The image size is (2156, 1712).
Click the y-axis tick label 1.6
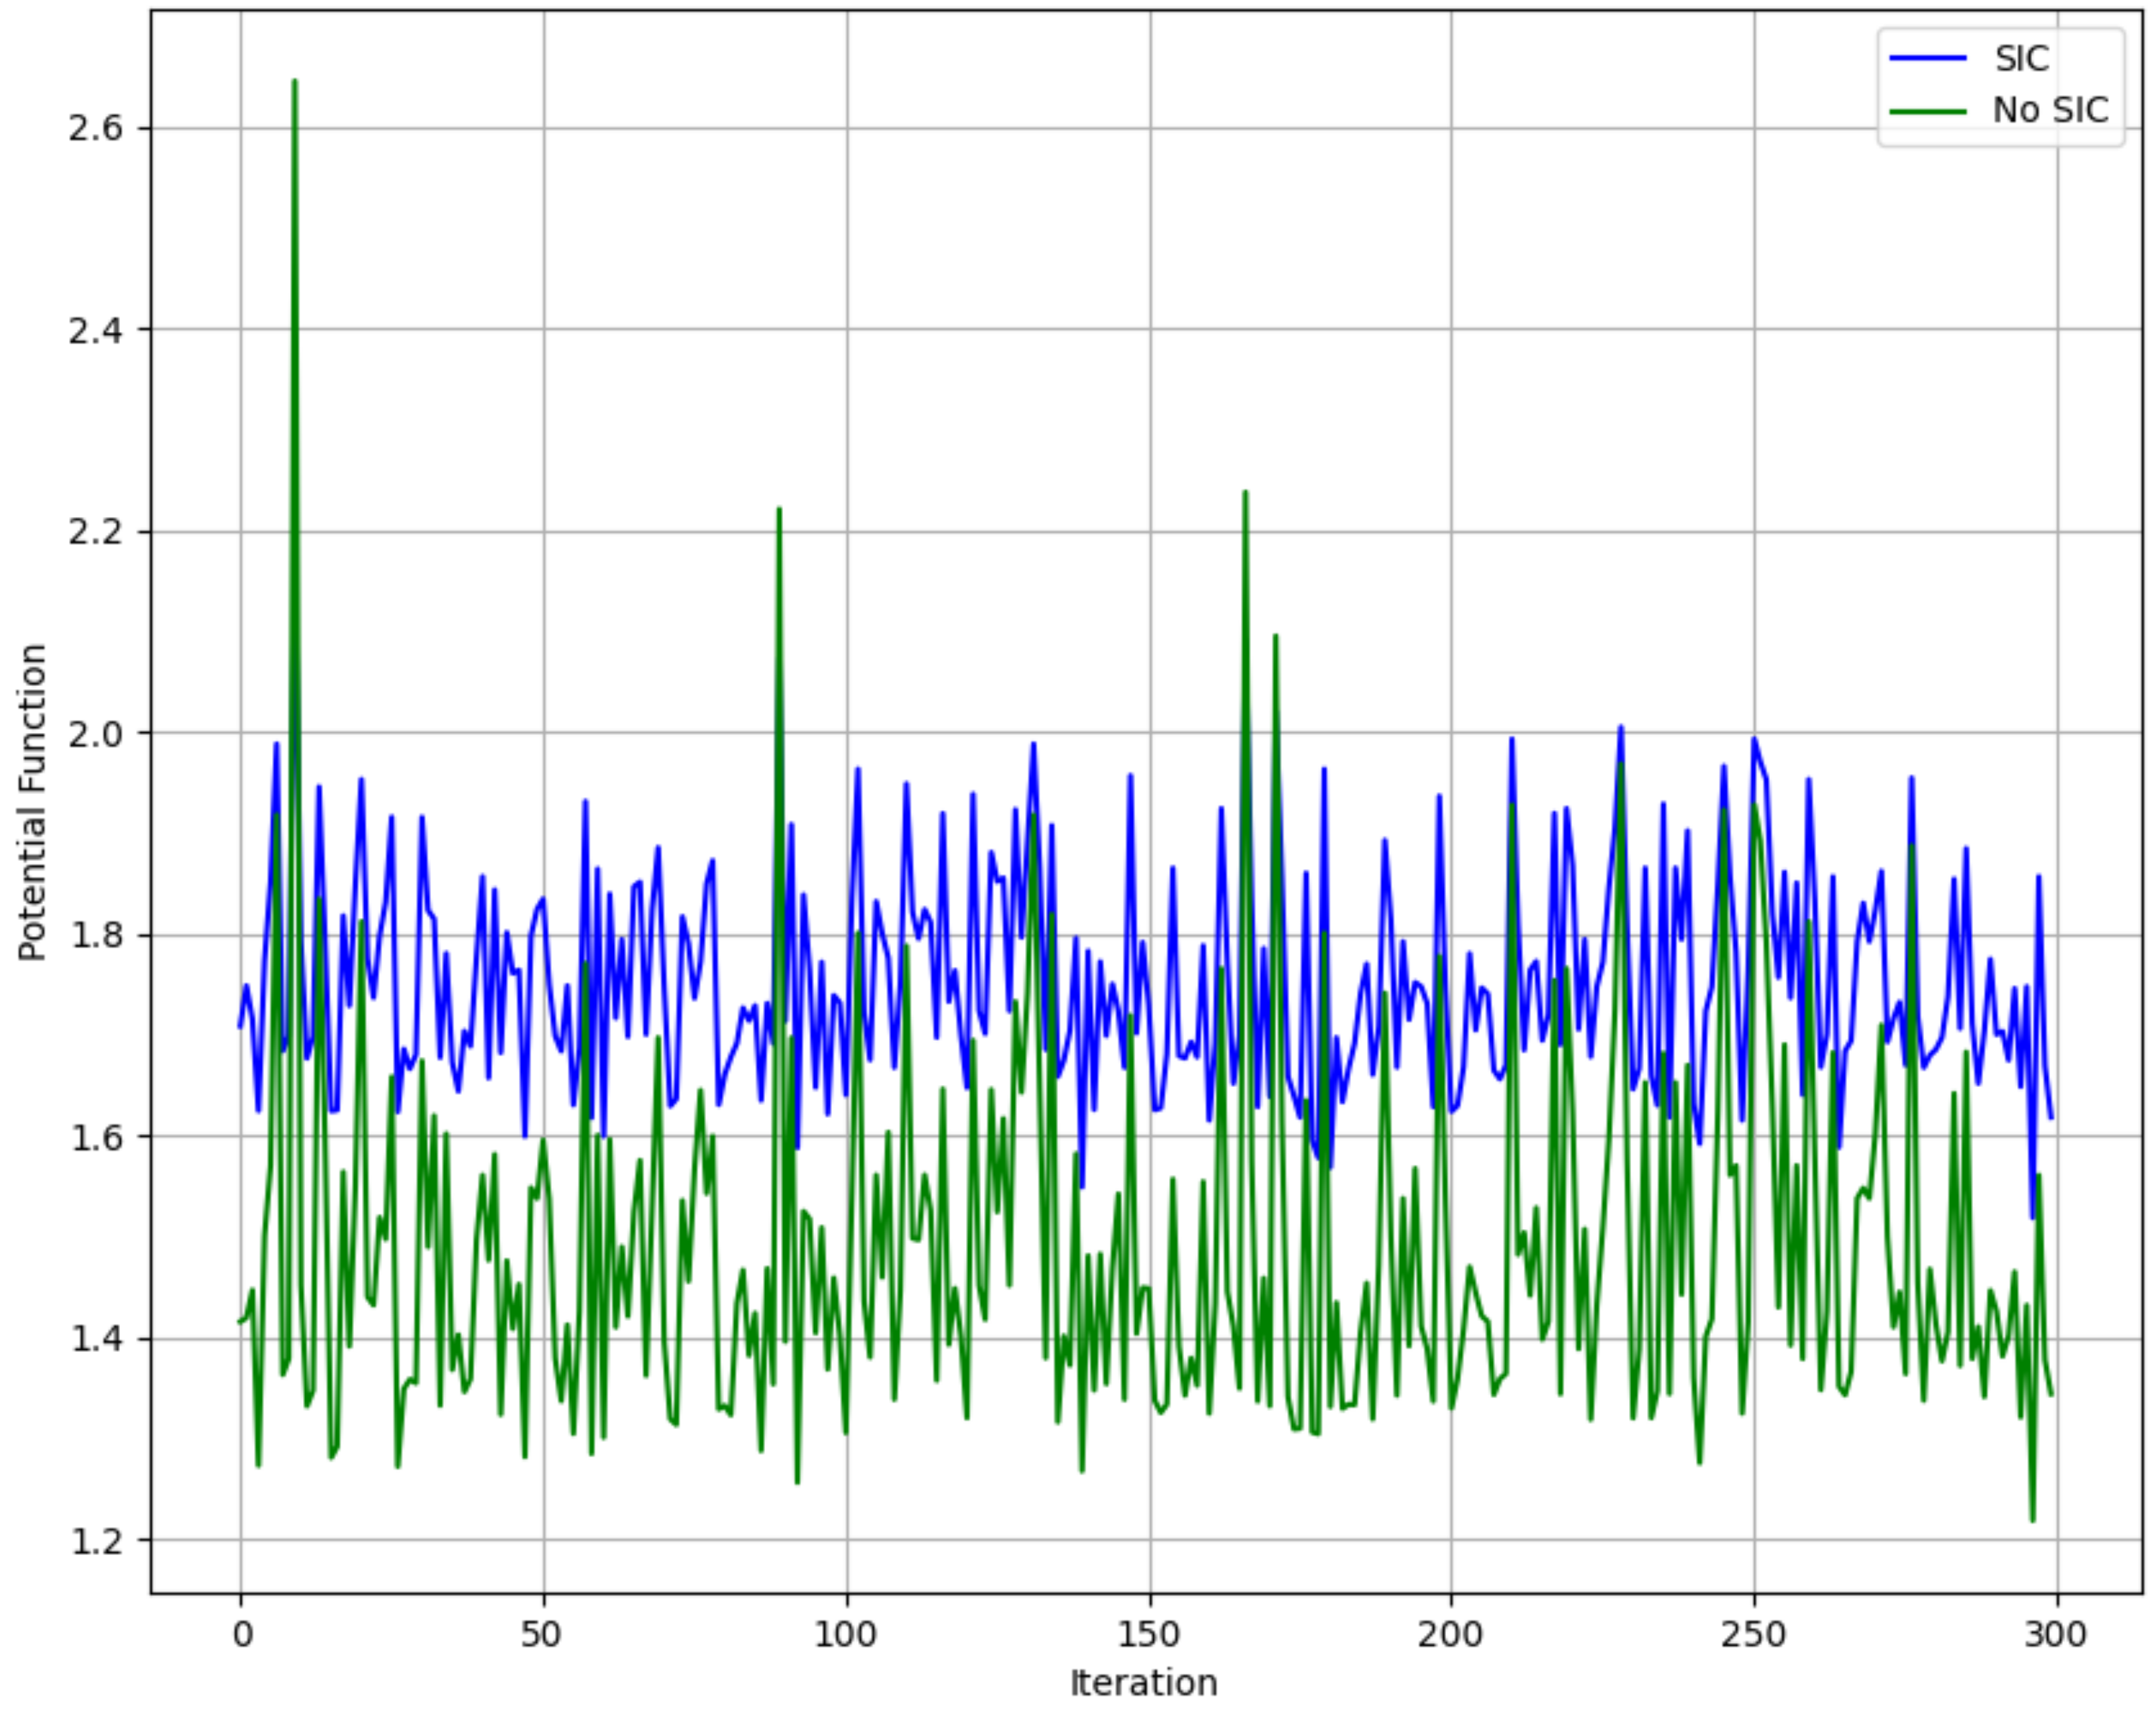pos(95,1137)
